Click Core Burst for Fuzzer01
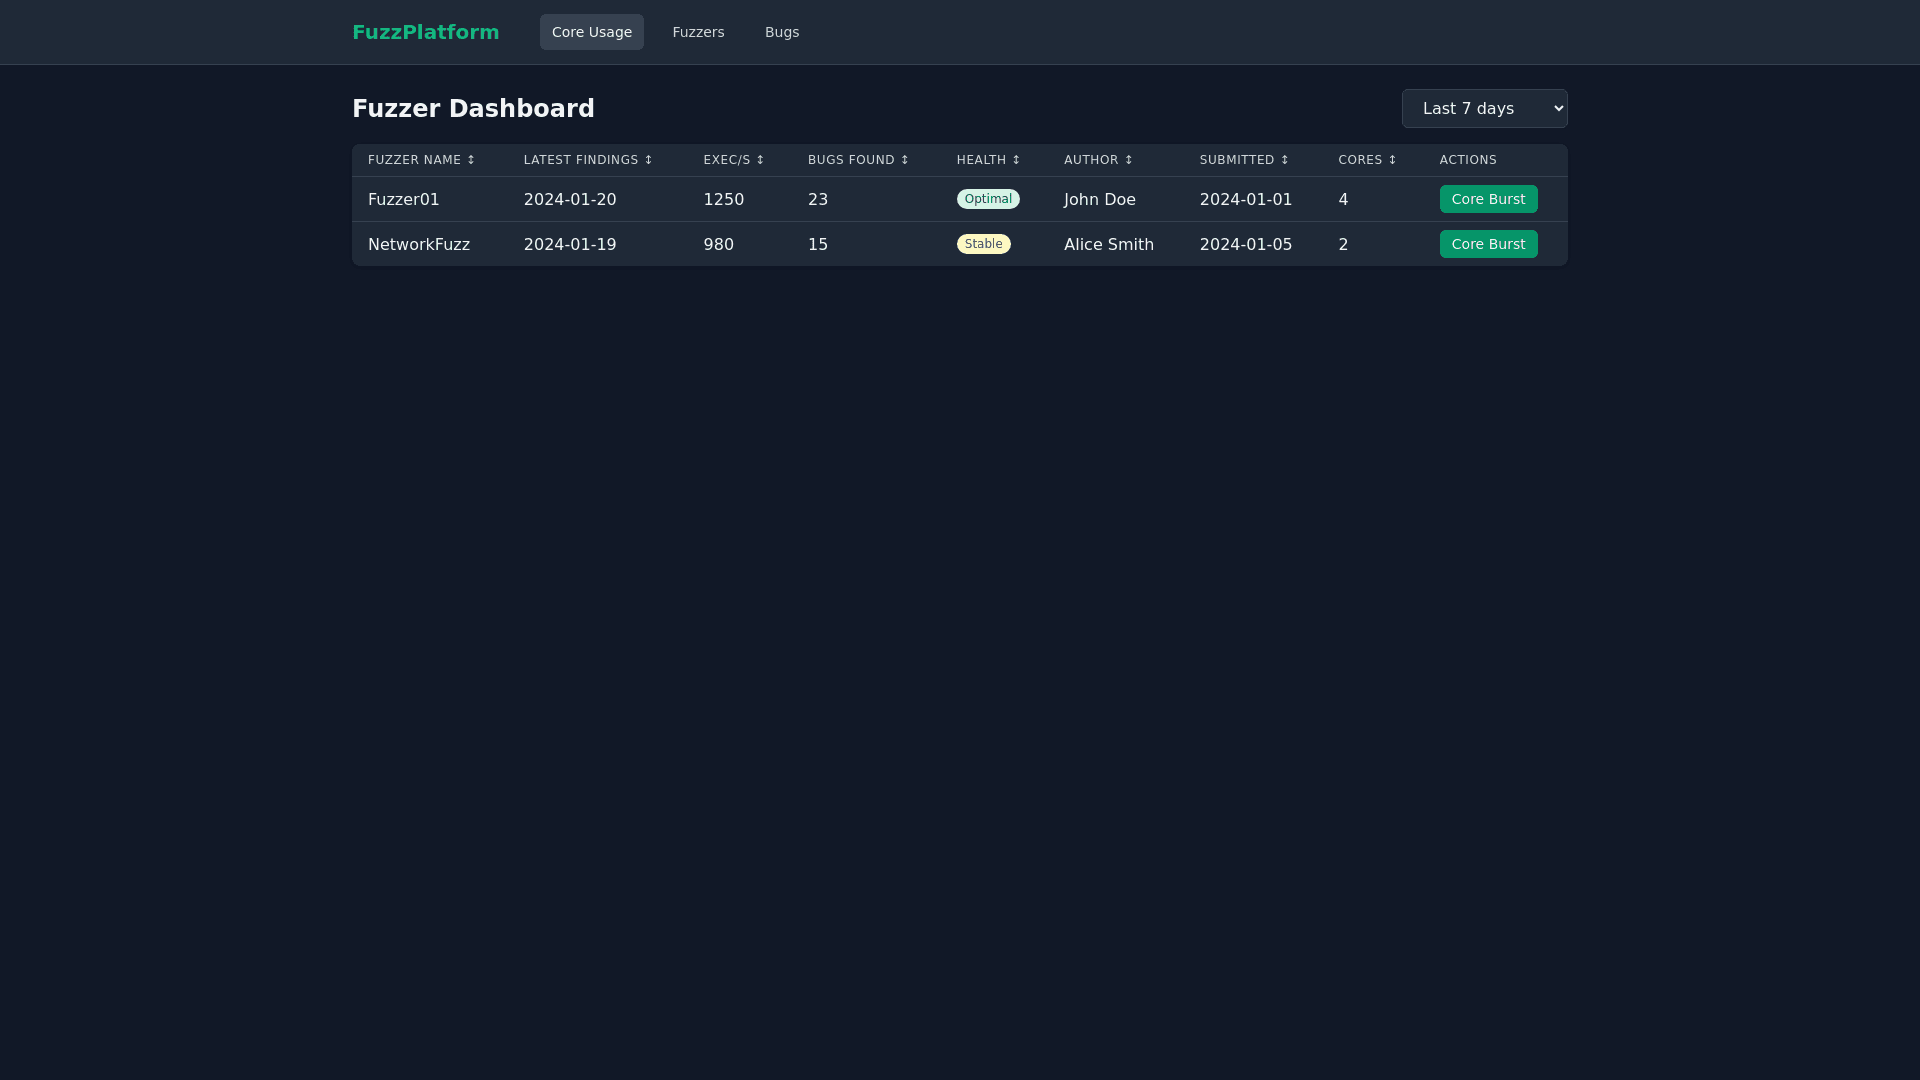The width and height of the screenshot is (1920, 1080). click(x=1488, y=199)
